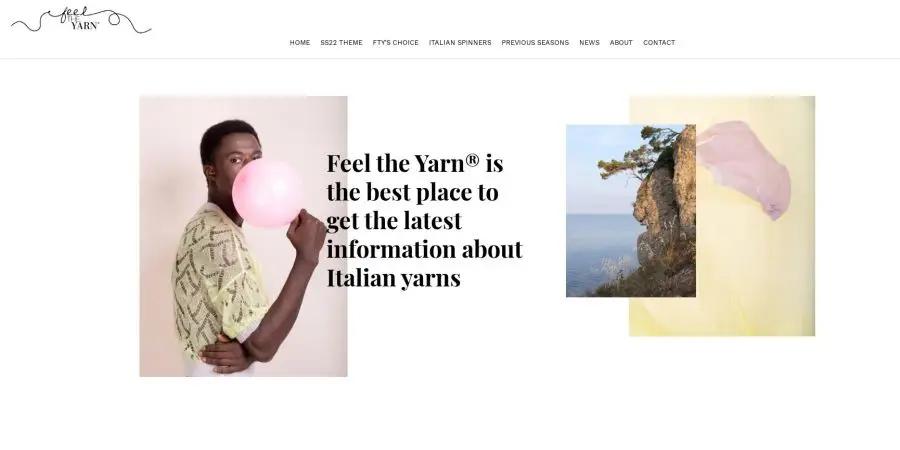Image resolution: width=900 pixels, height=450 pixels.
Task: Go to the HOME page
Action: pyautogui.click(x=300, y=42)
